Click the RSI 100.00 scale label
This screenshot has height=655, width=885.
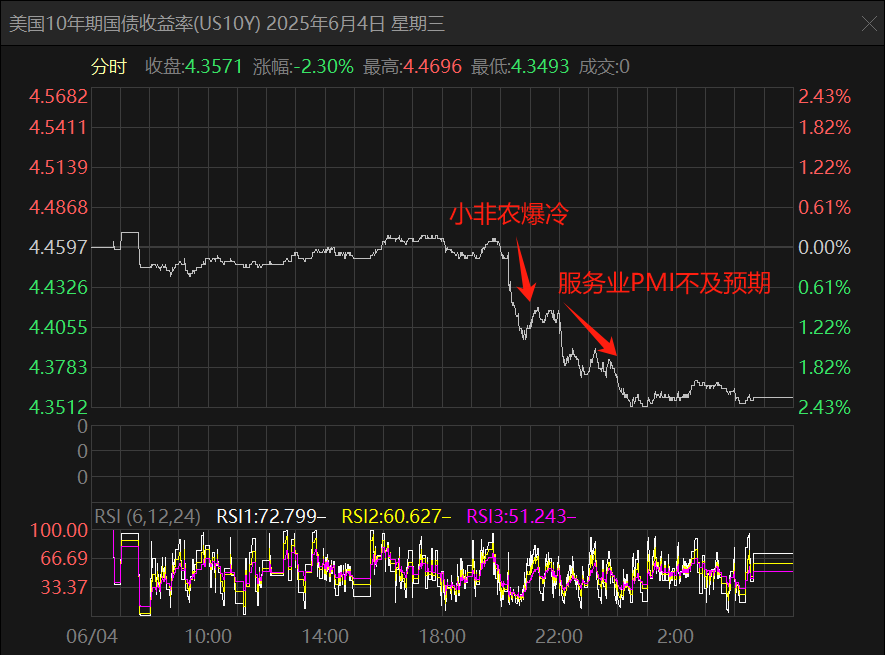pyautogui.click(x=59, y=531)
